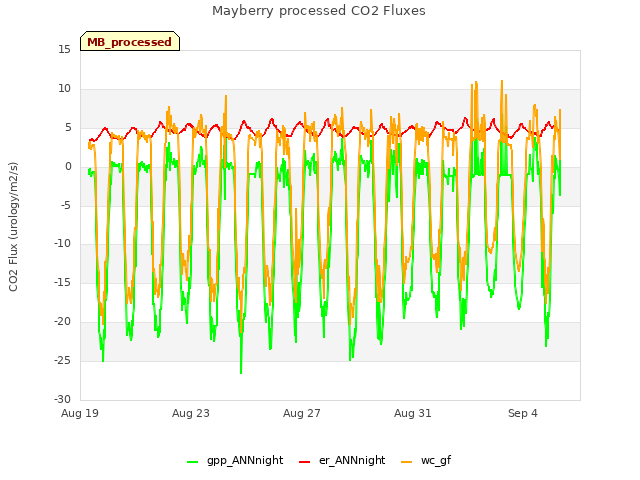Click the Aug 19 x-axis label

coord(80,413)
